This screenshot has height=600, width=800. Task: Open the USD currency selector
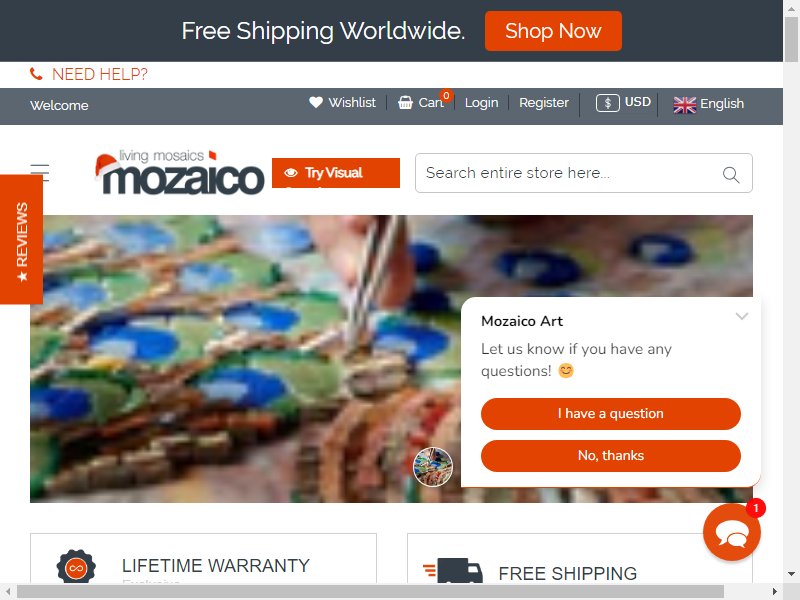pyautogui.click(x=623, y=103)
